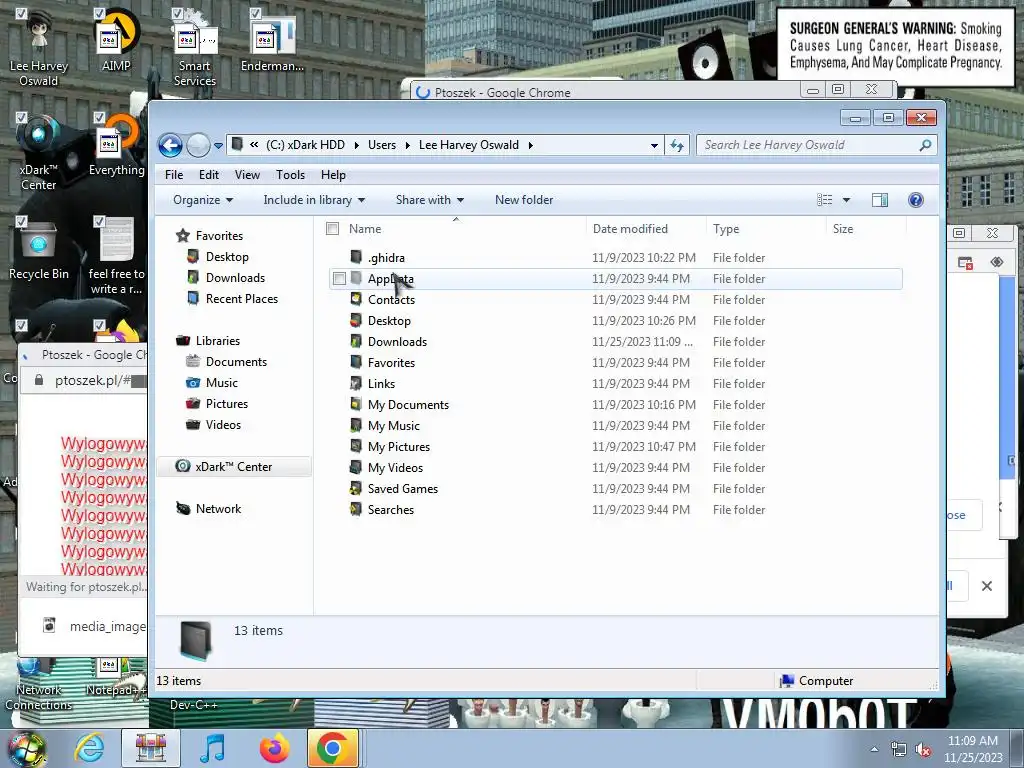Open the Share with dropdown

coord(430,200)
